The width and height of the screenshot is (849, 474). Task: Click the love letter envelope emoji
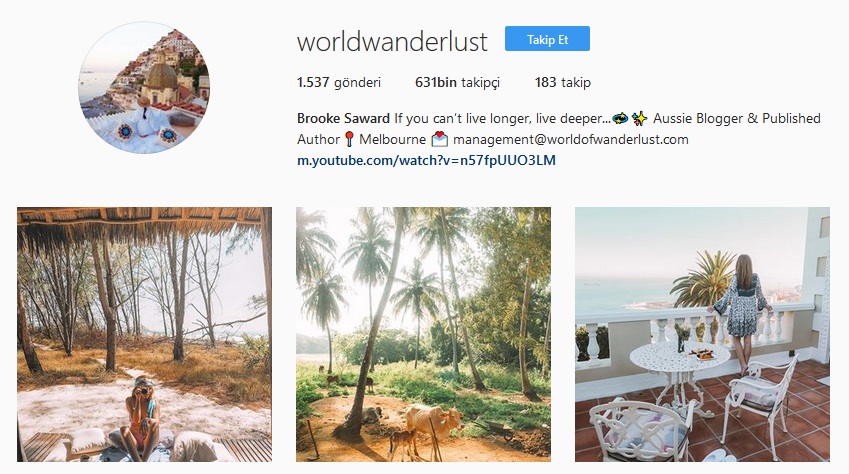pos(440,139)
